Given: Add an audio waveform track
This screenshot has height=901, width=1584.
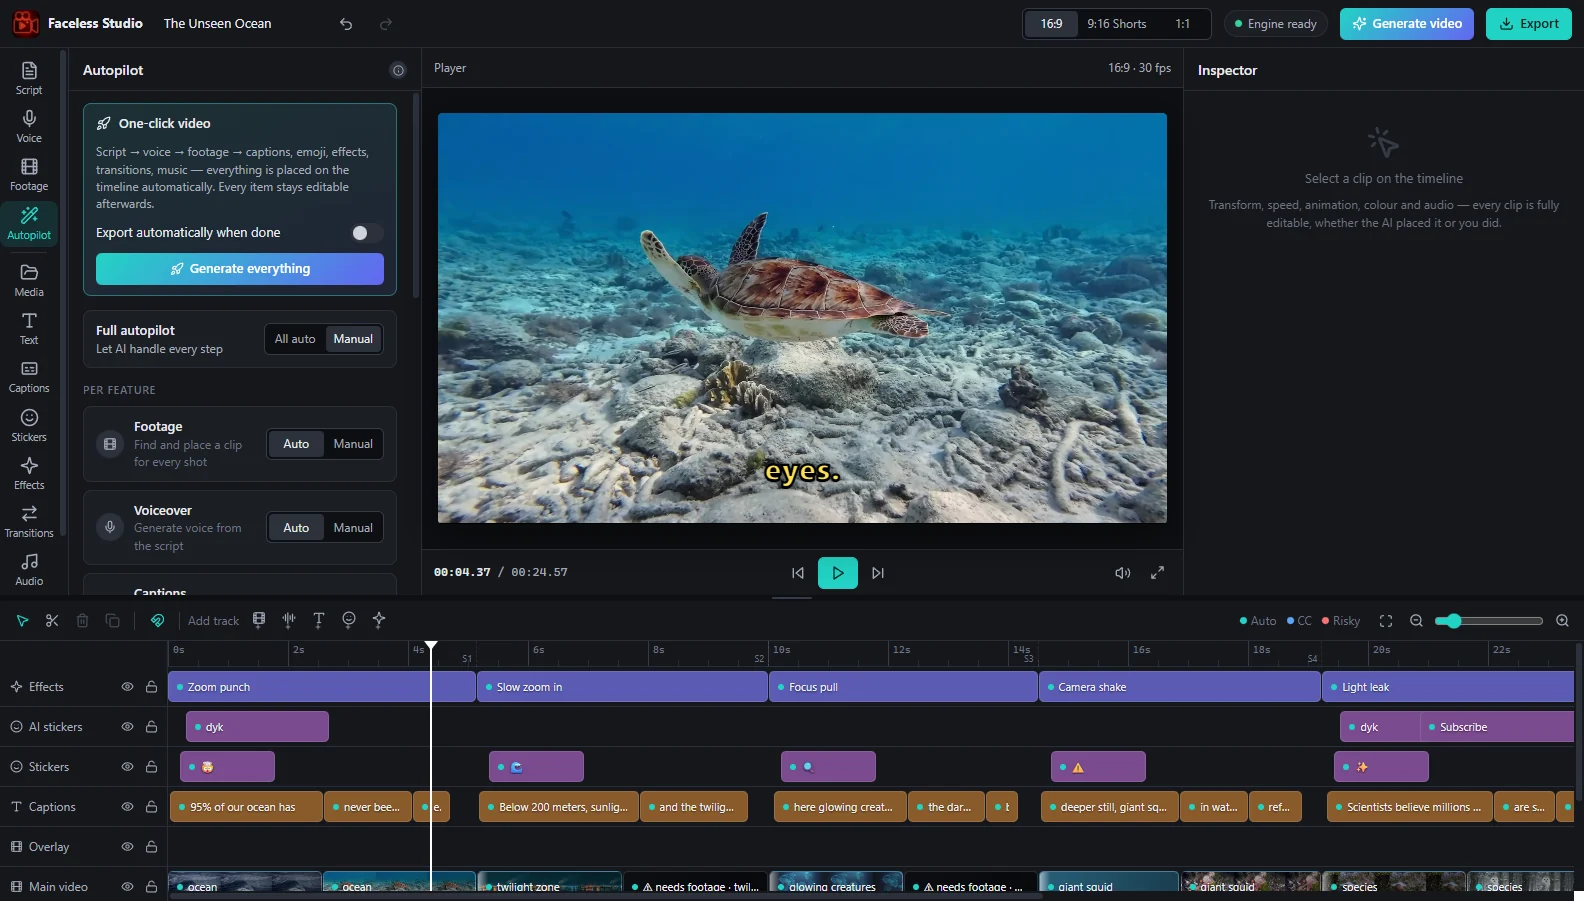Looking at the screenshot, I should click(289, 620).
